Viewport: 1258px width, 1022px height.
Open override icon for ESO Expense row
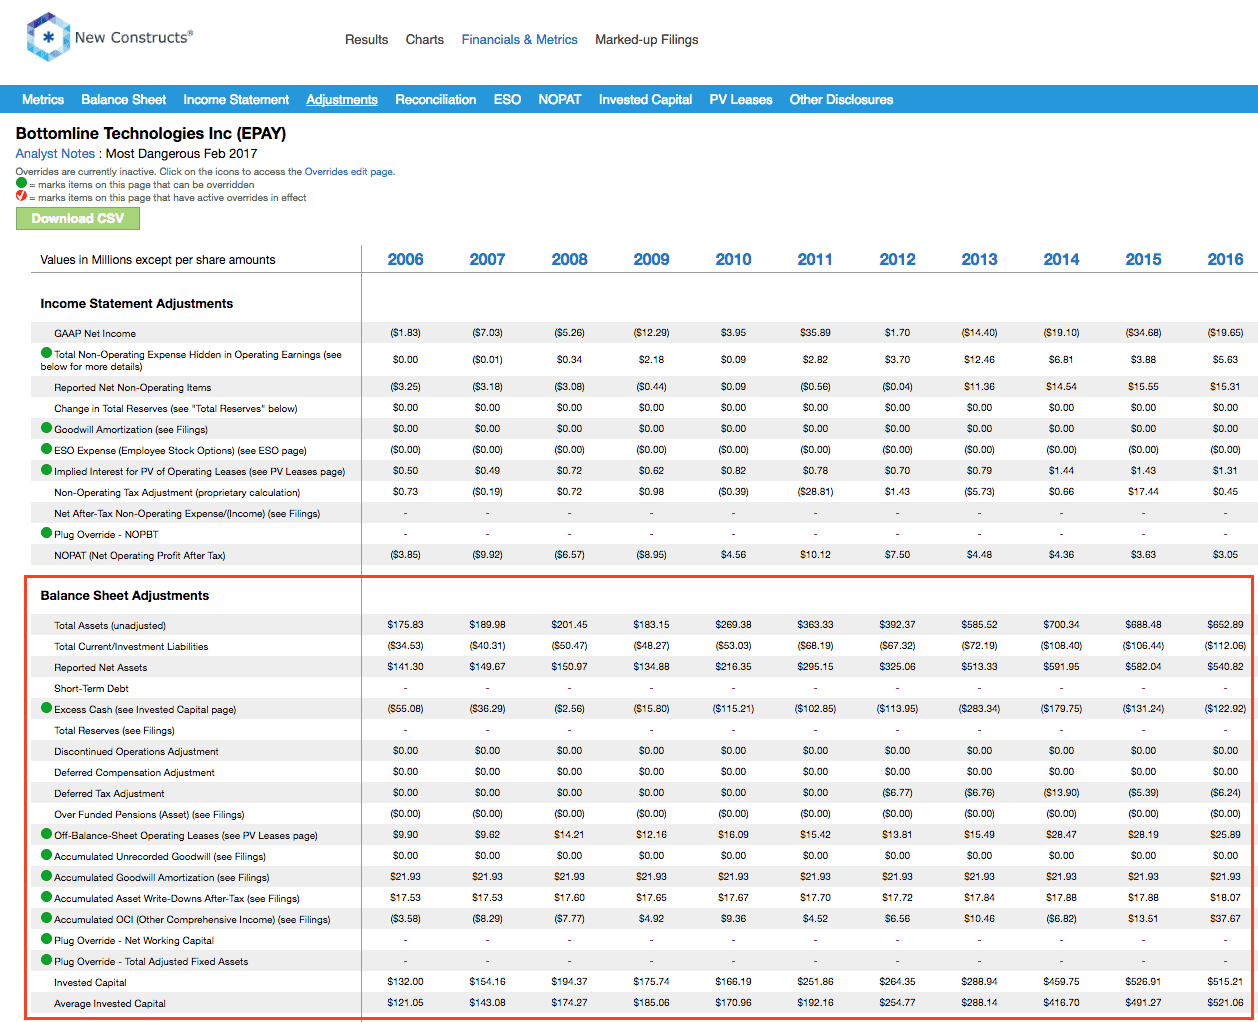point(47,449)
